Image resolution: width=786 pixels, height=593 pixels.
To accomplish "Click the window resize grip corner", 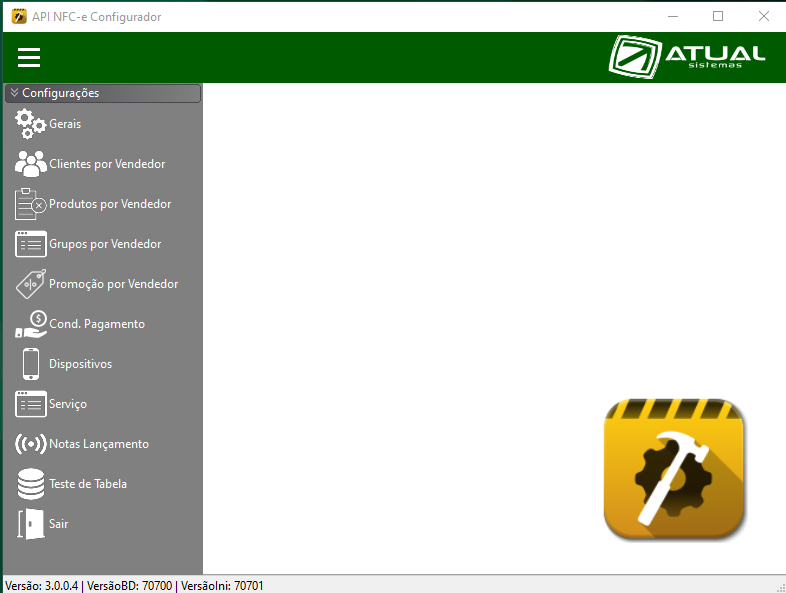I will pyautogui.click(x=780, y=587).
